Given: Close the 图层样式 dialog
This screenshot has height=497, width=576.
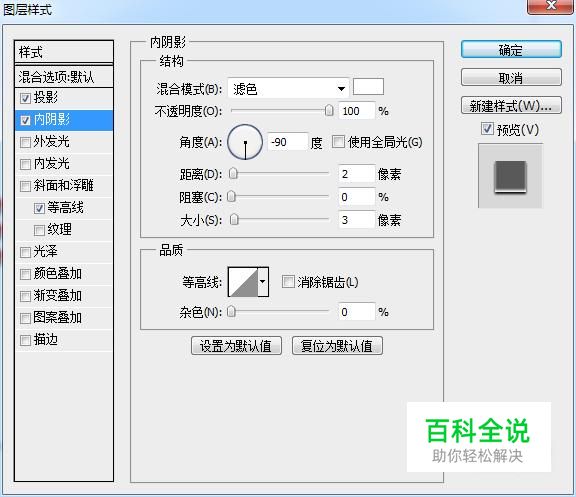Looking at the screenshot, I should point(550,6).
